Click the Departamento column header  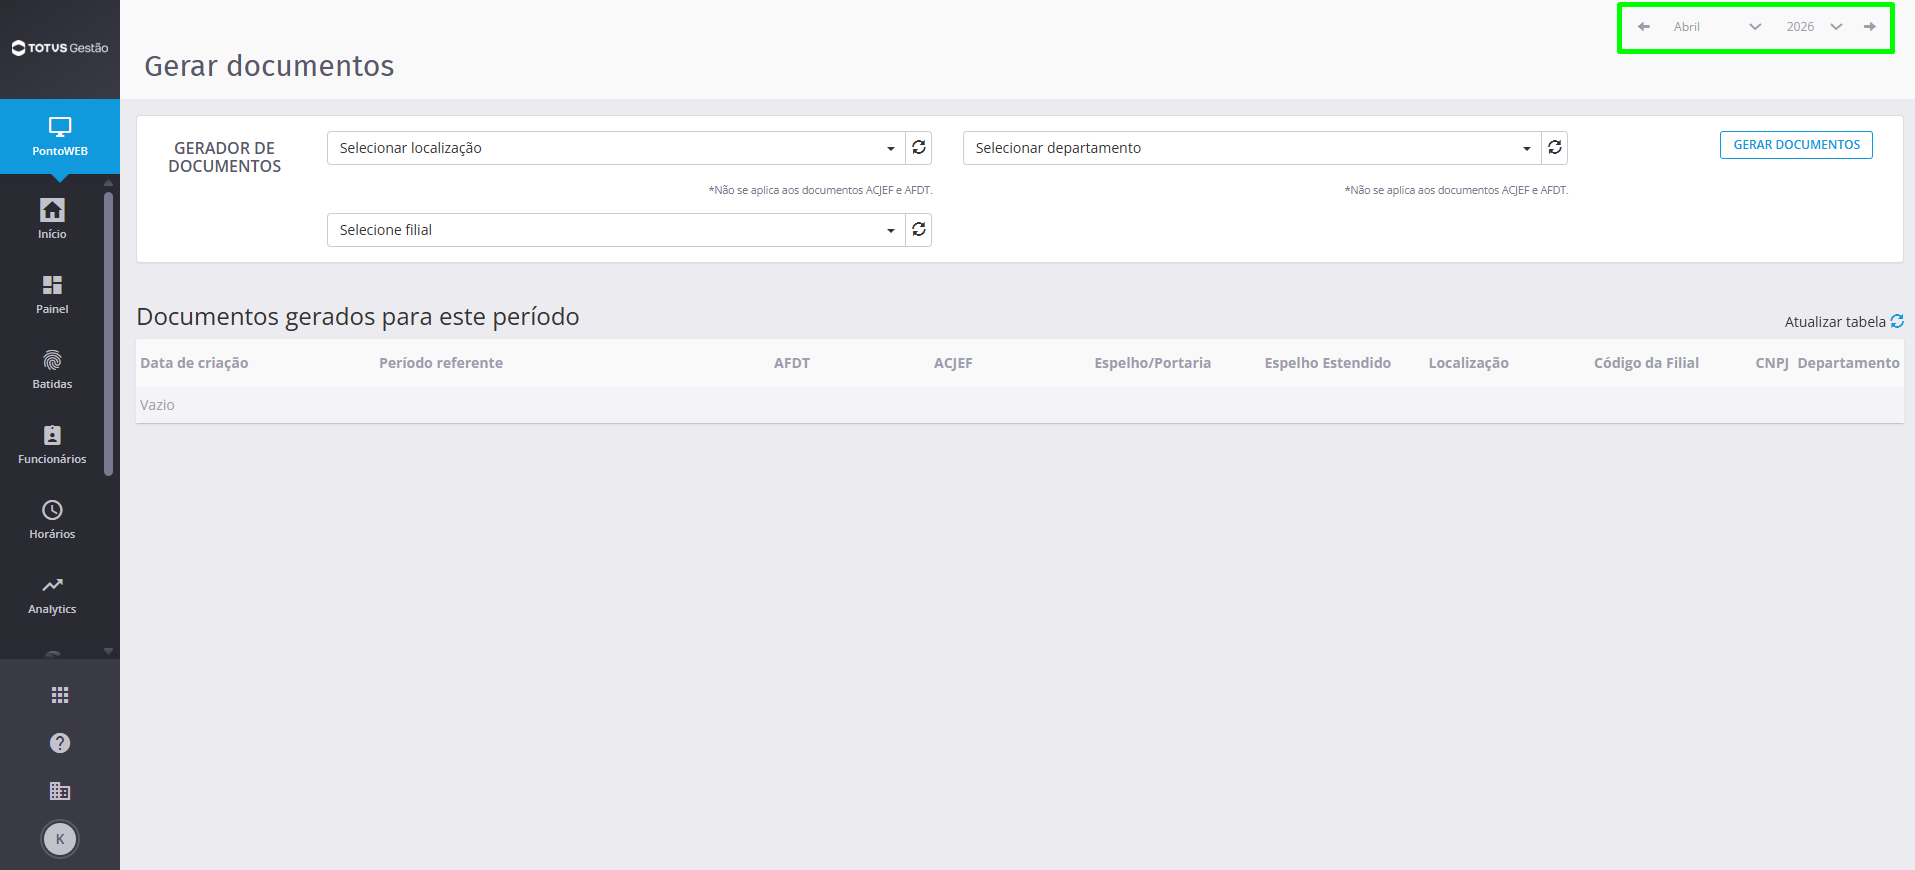click(1848, 363)
